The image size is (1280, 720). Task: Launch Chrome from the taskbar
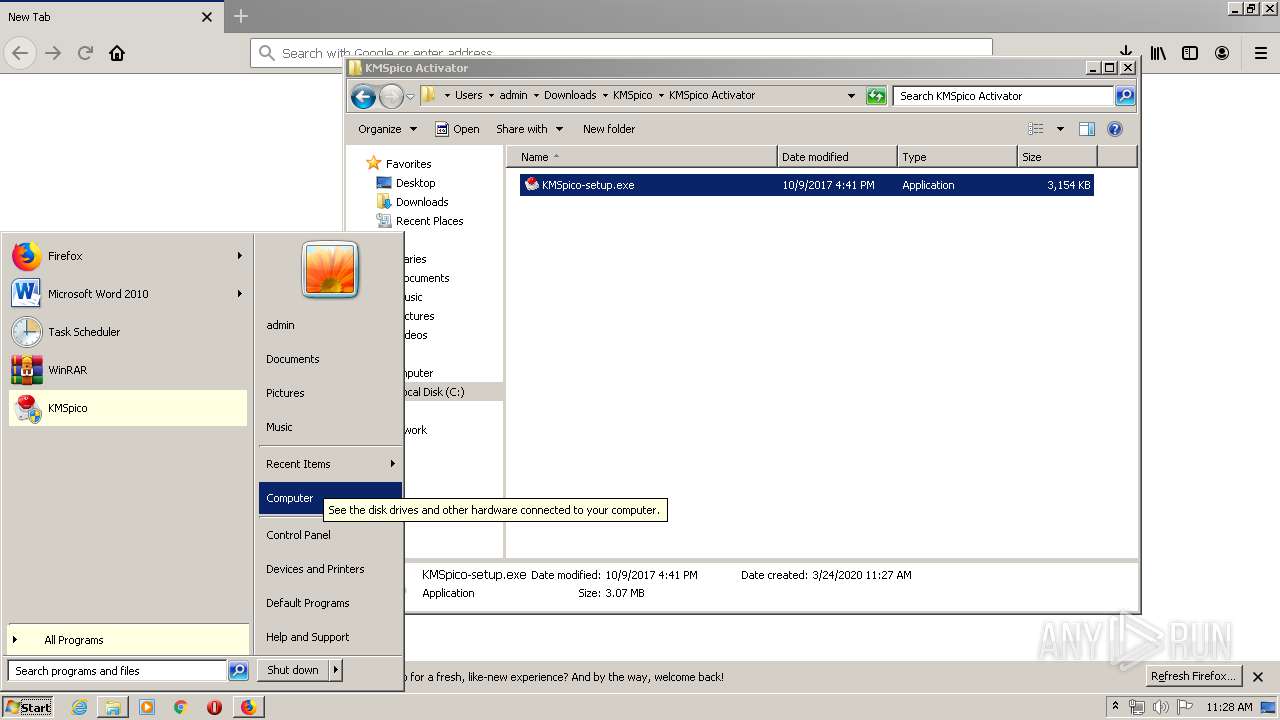180,707
